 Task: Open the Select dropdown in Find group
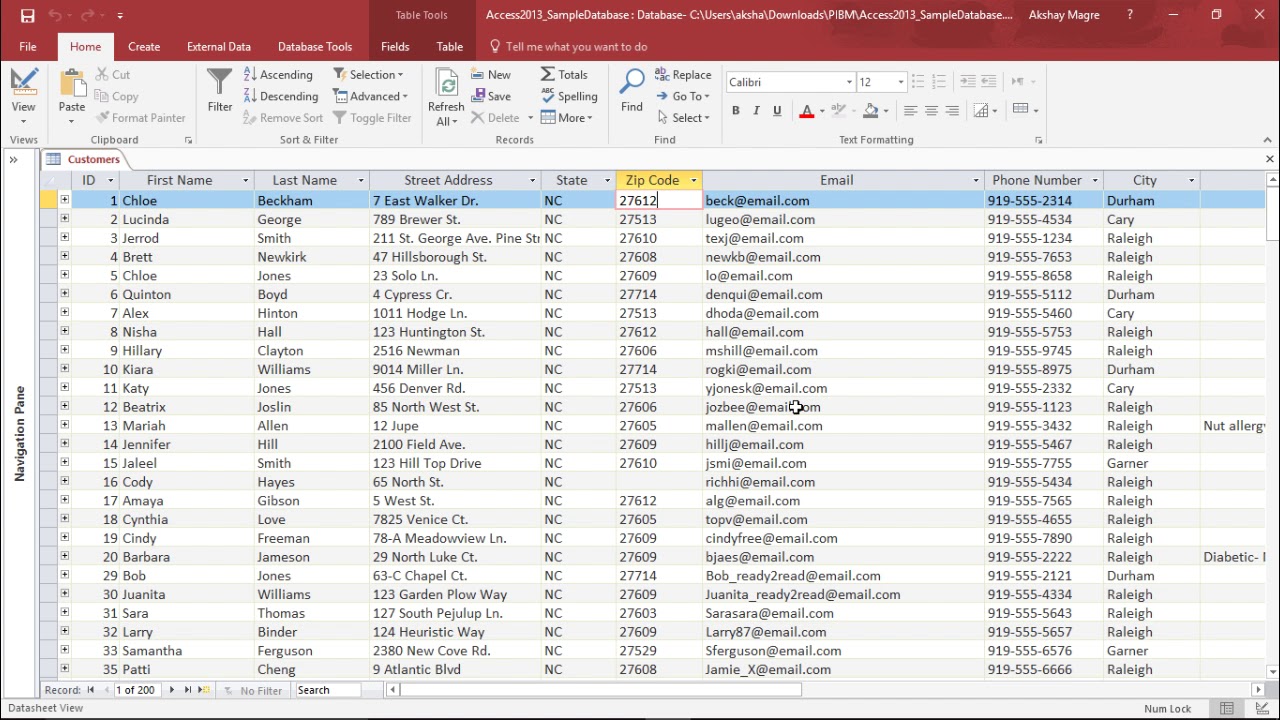[683, 118]
